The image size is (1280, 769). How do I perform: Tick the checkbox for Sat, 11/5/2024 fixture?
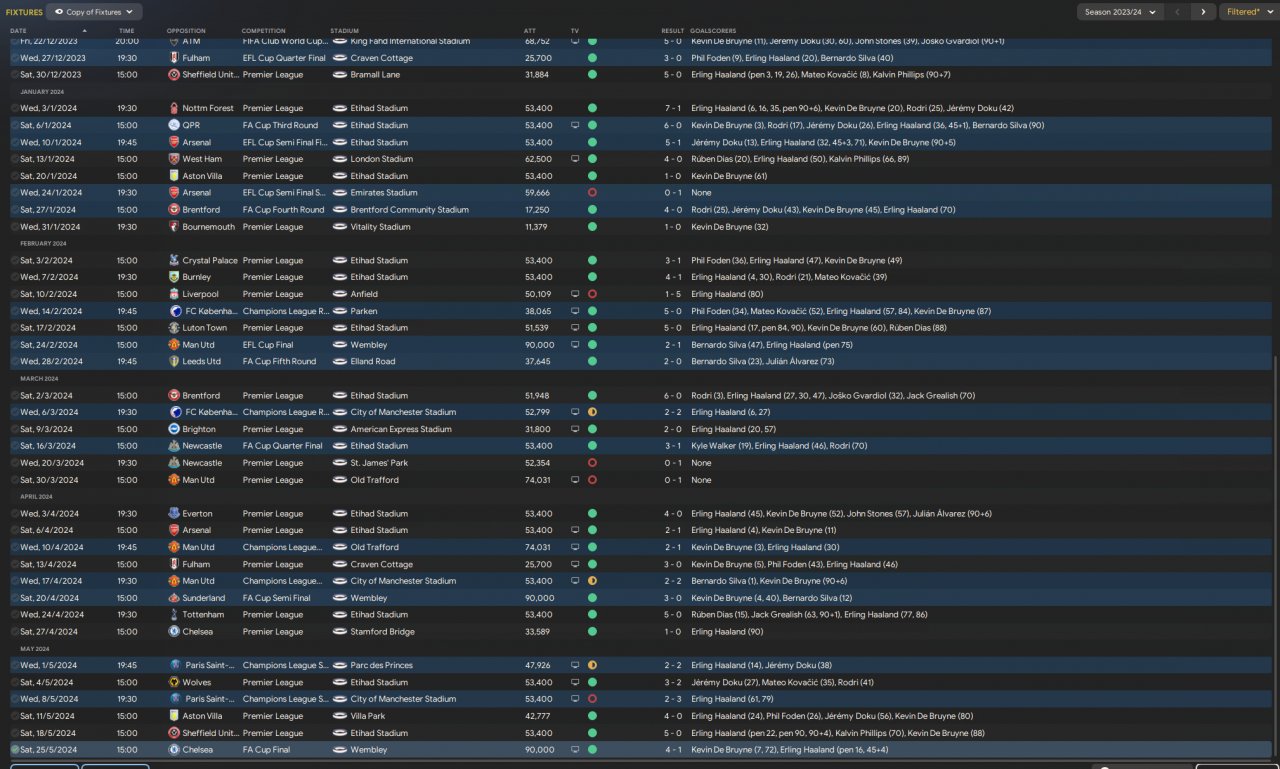(15, 716)
